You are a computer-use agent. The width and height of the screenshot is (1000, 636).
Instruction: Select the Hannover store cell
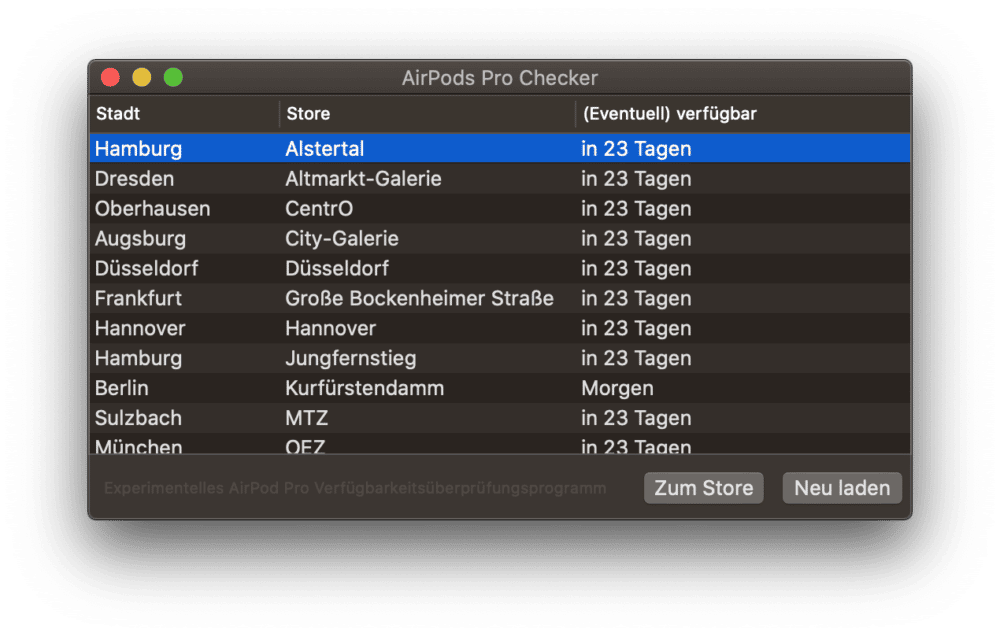point(330,329)
